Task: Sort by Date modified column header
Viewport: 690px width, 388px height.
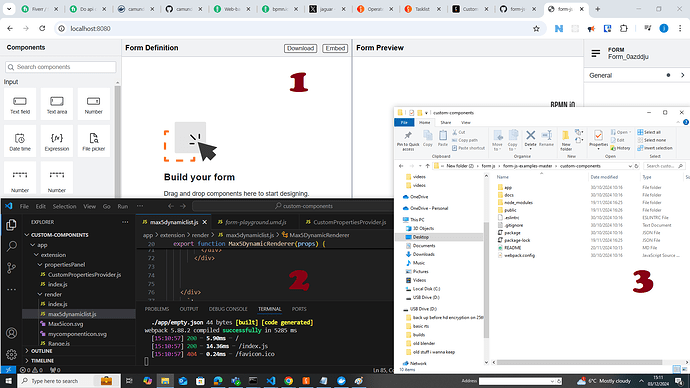Action: tap(604, 177)
